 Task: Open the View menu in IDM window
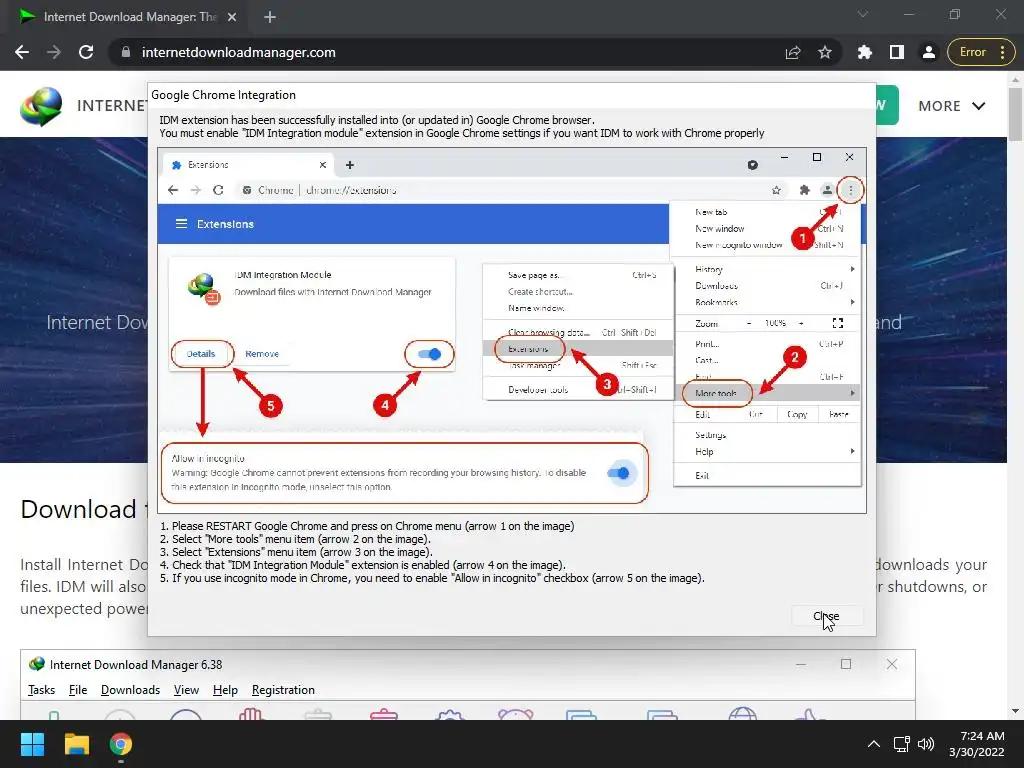186,690
